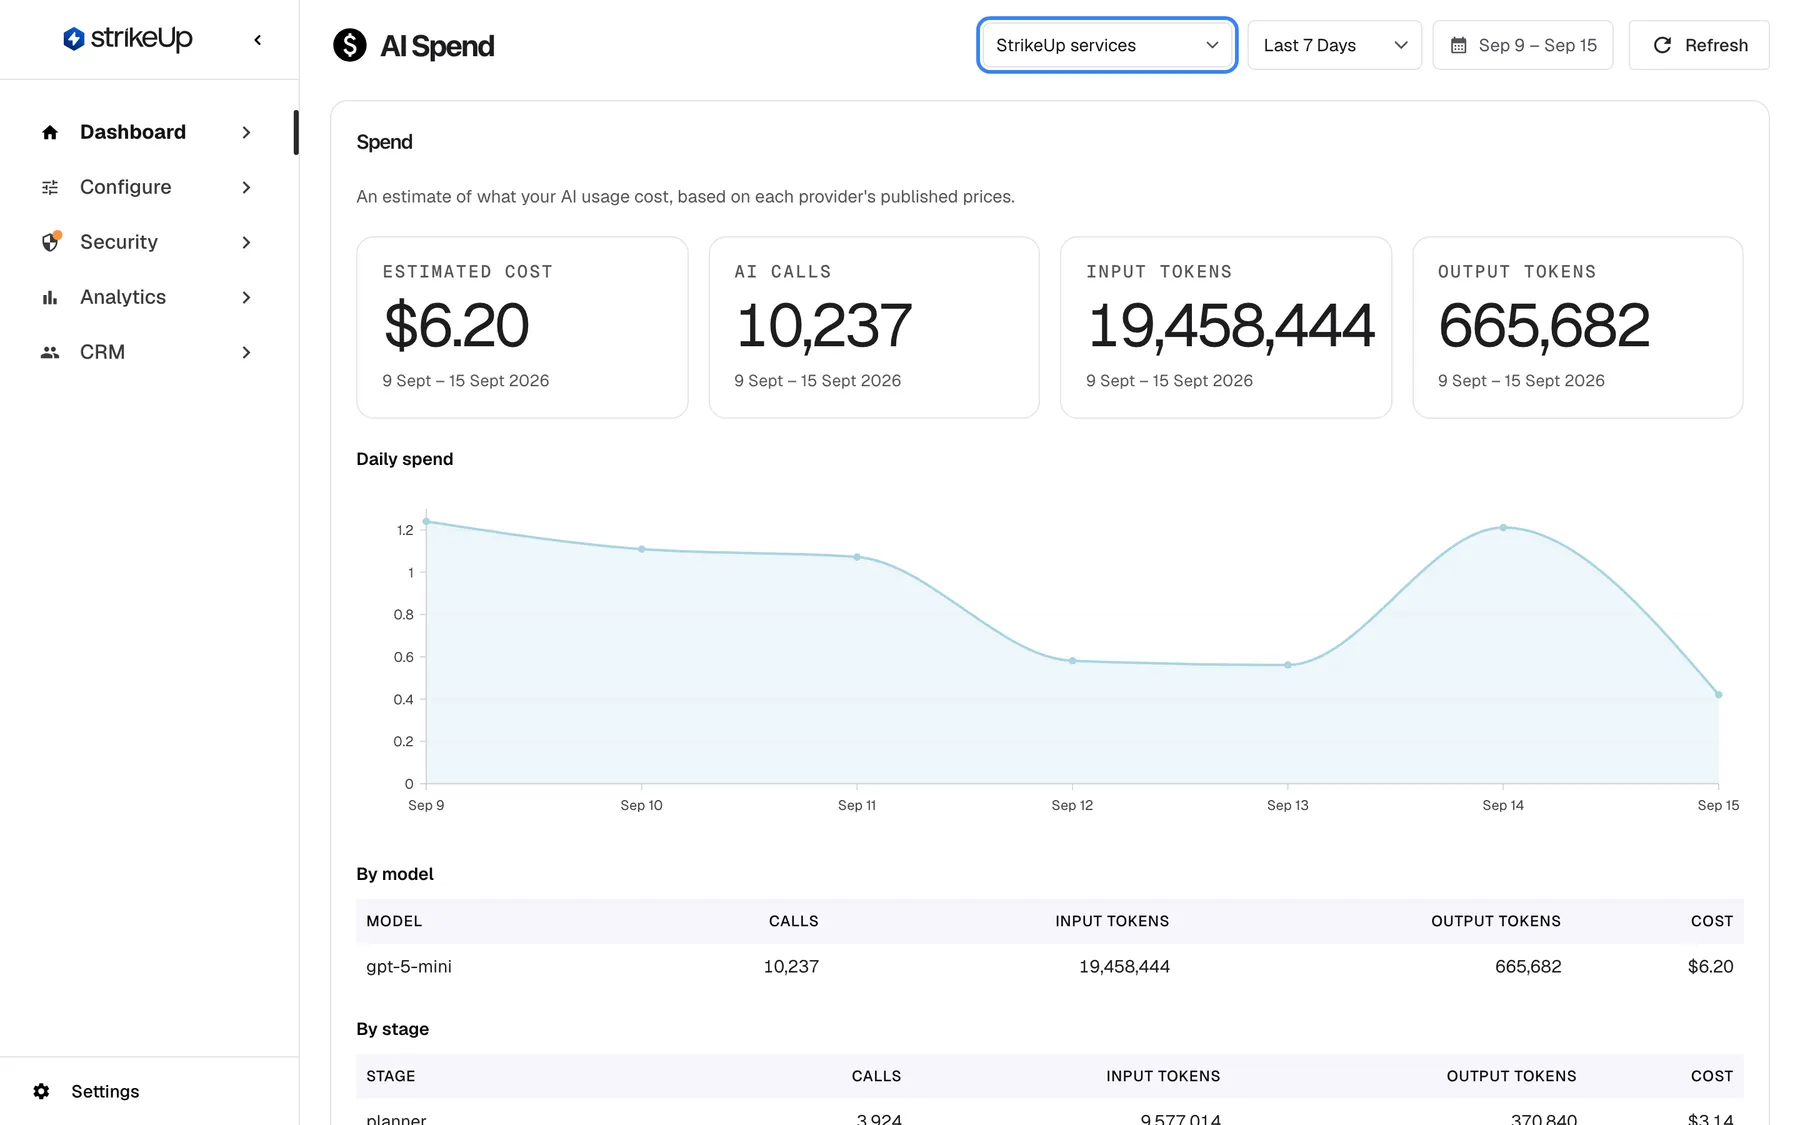Click the Security shield icon
Viewport: 1800px width, 1125px height.
click(50, 242)
